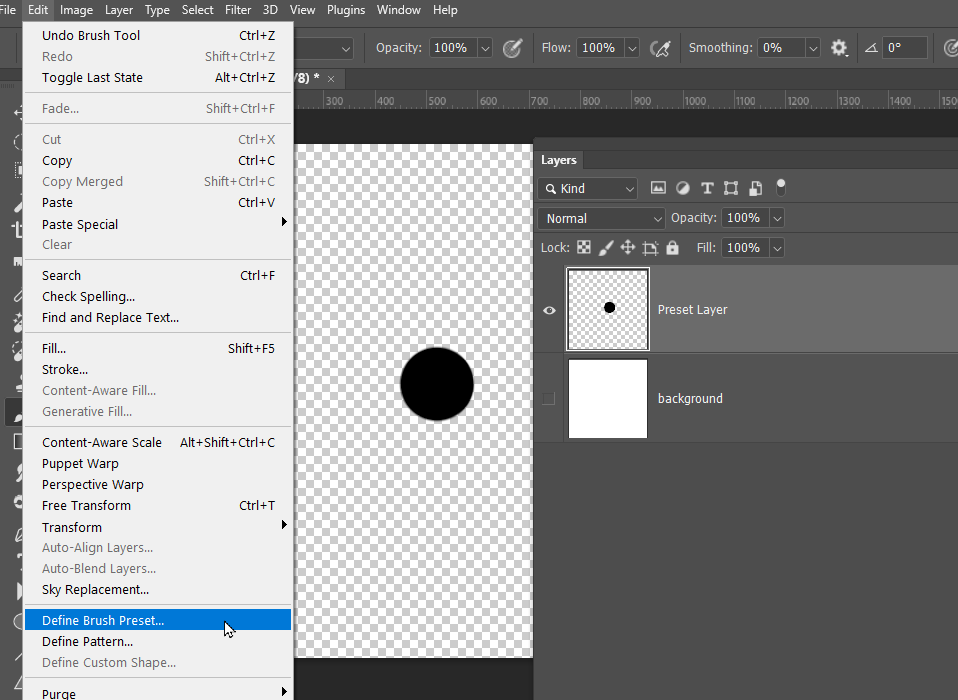The image size is (958, 700).
Task: Expand the Fill percentage dropdown
Action: (x=776, y=247)
